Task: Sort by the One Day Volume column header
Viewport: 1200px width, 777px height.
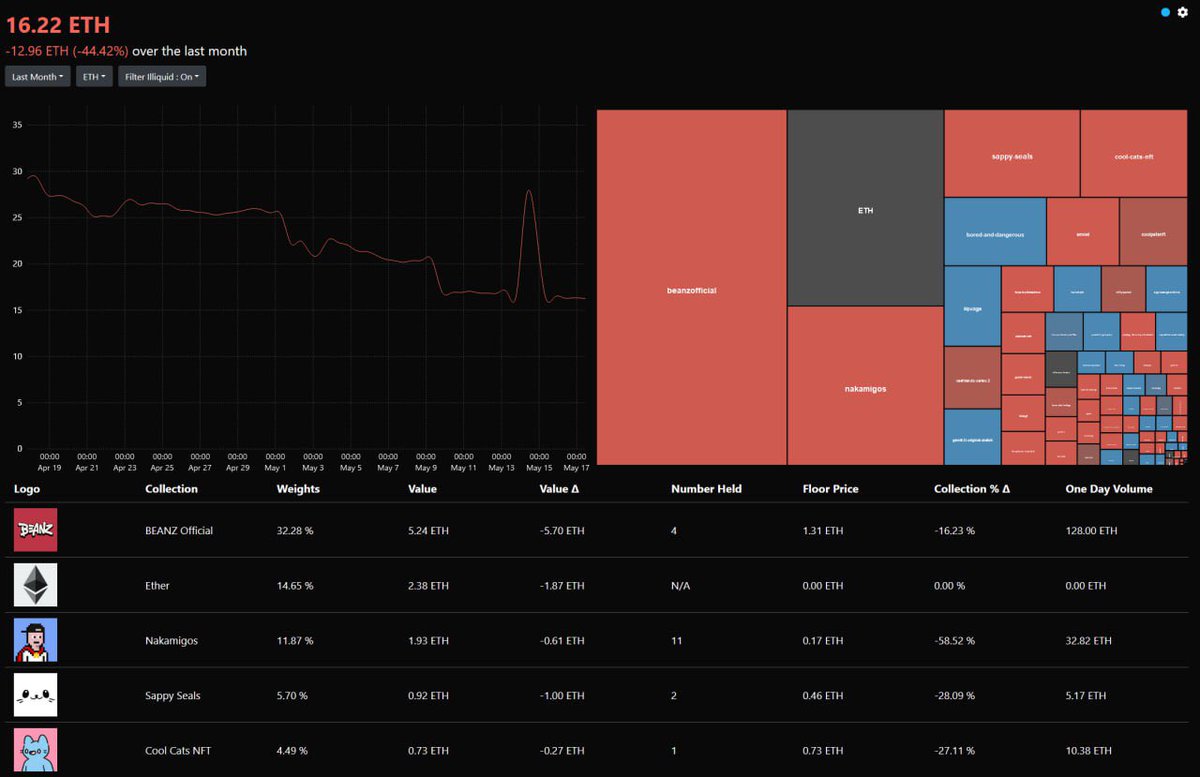Action: click(1109, 489)
